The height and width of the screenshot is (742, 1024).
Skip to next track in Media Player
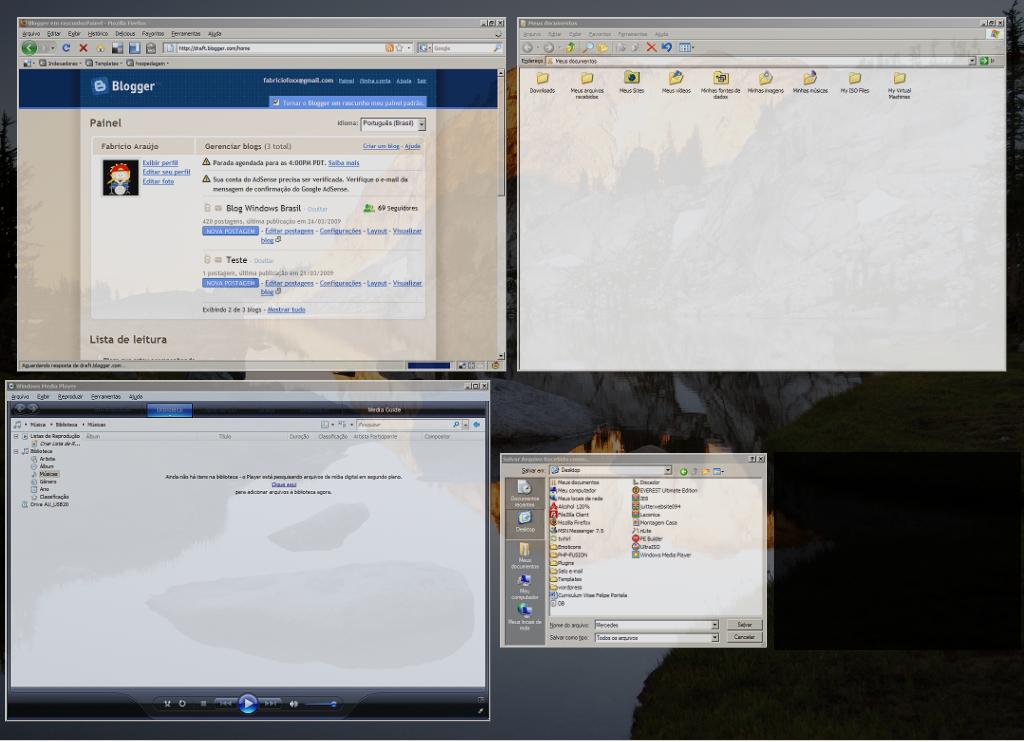coord(270,703)
